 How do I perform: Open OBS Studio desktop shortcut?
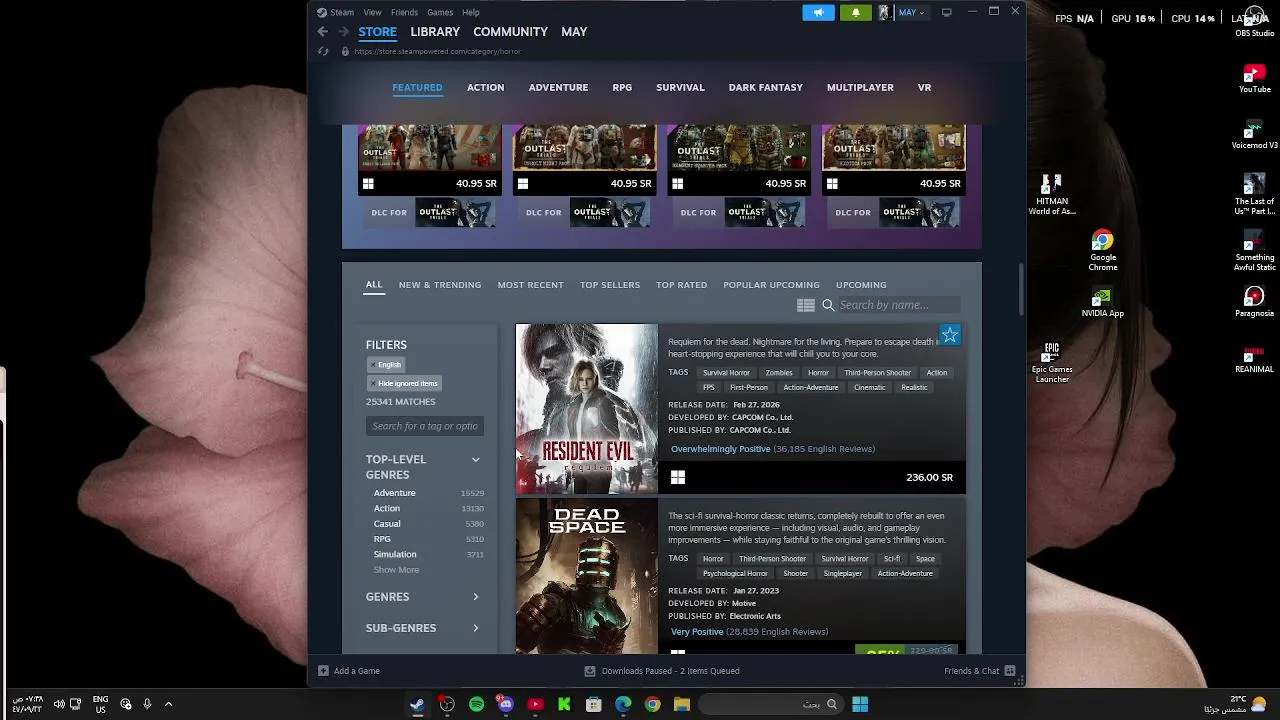pos(1255,24)
